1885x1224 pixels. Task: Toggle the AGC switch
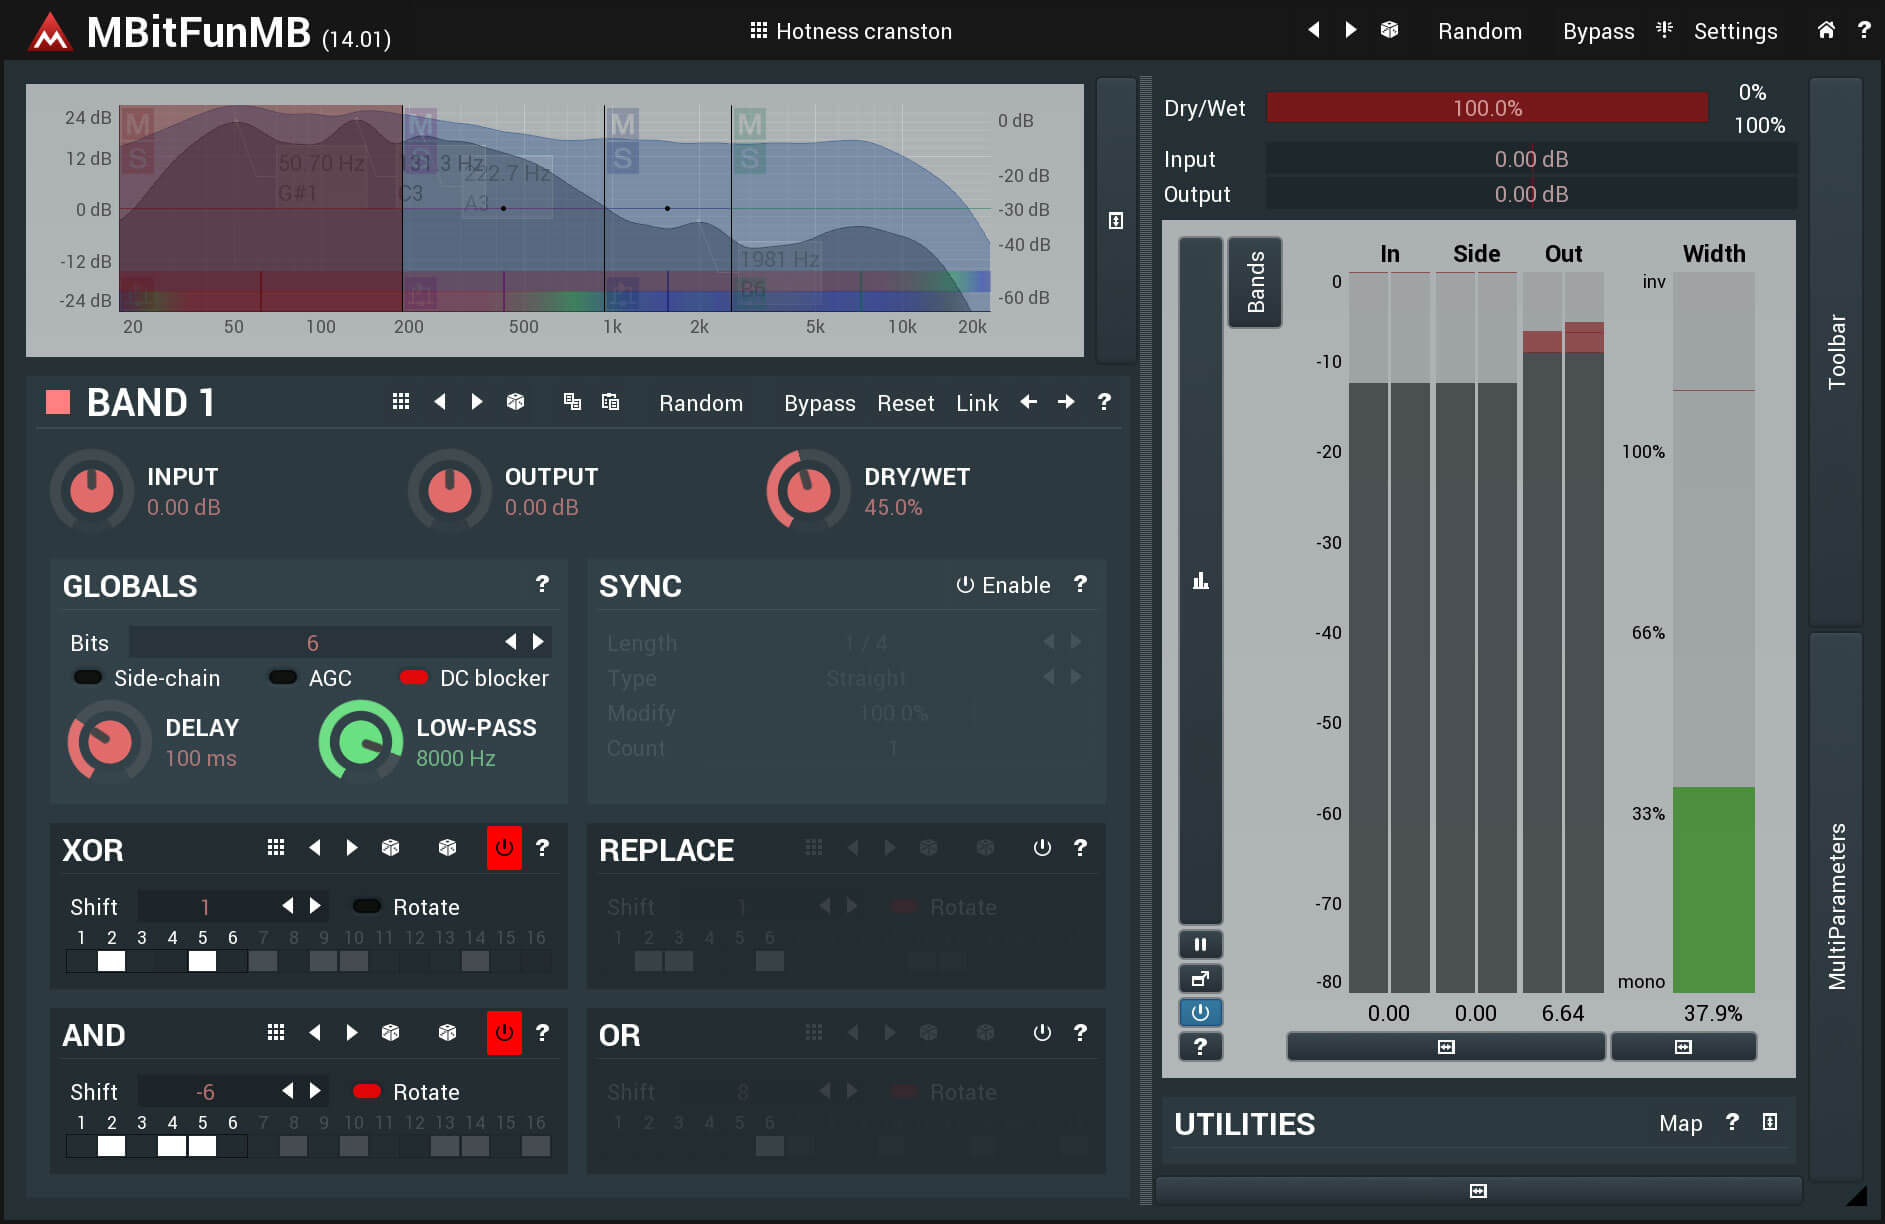[x=283, y=678]
